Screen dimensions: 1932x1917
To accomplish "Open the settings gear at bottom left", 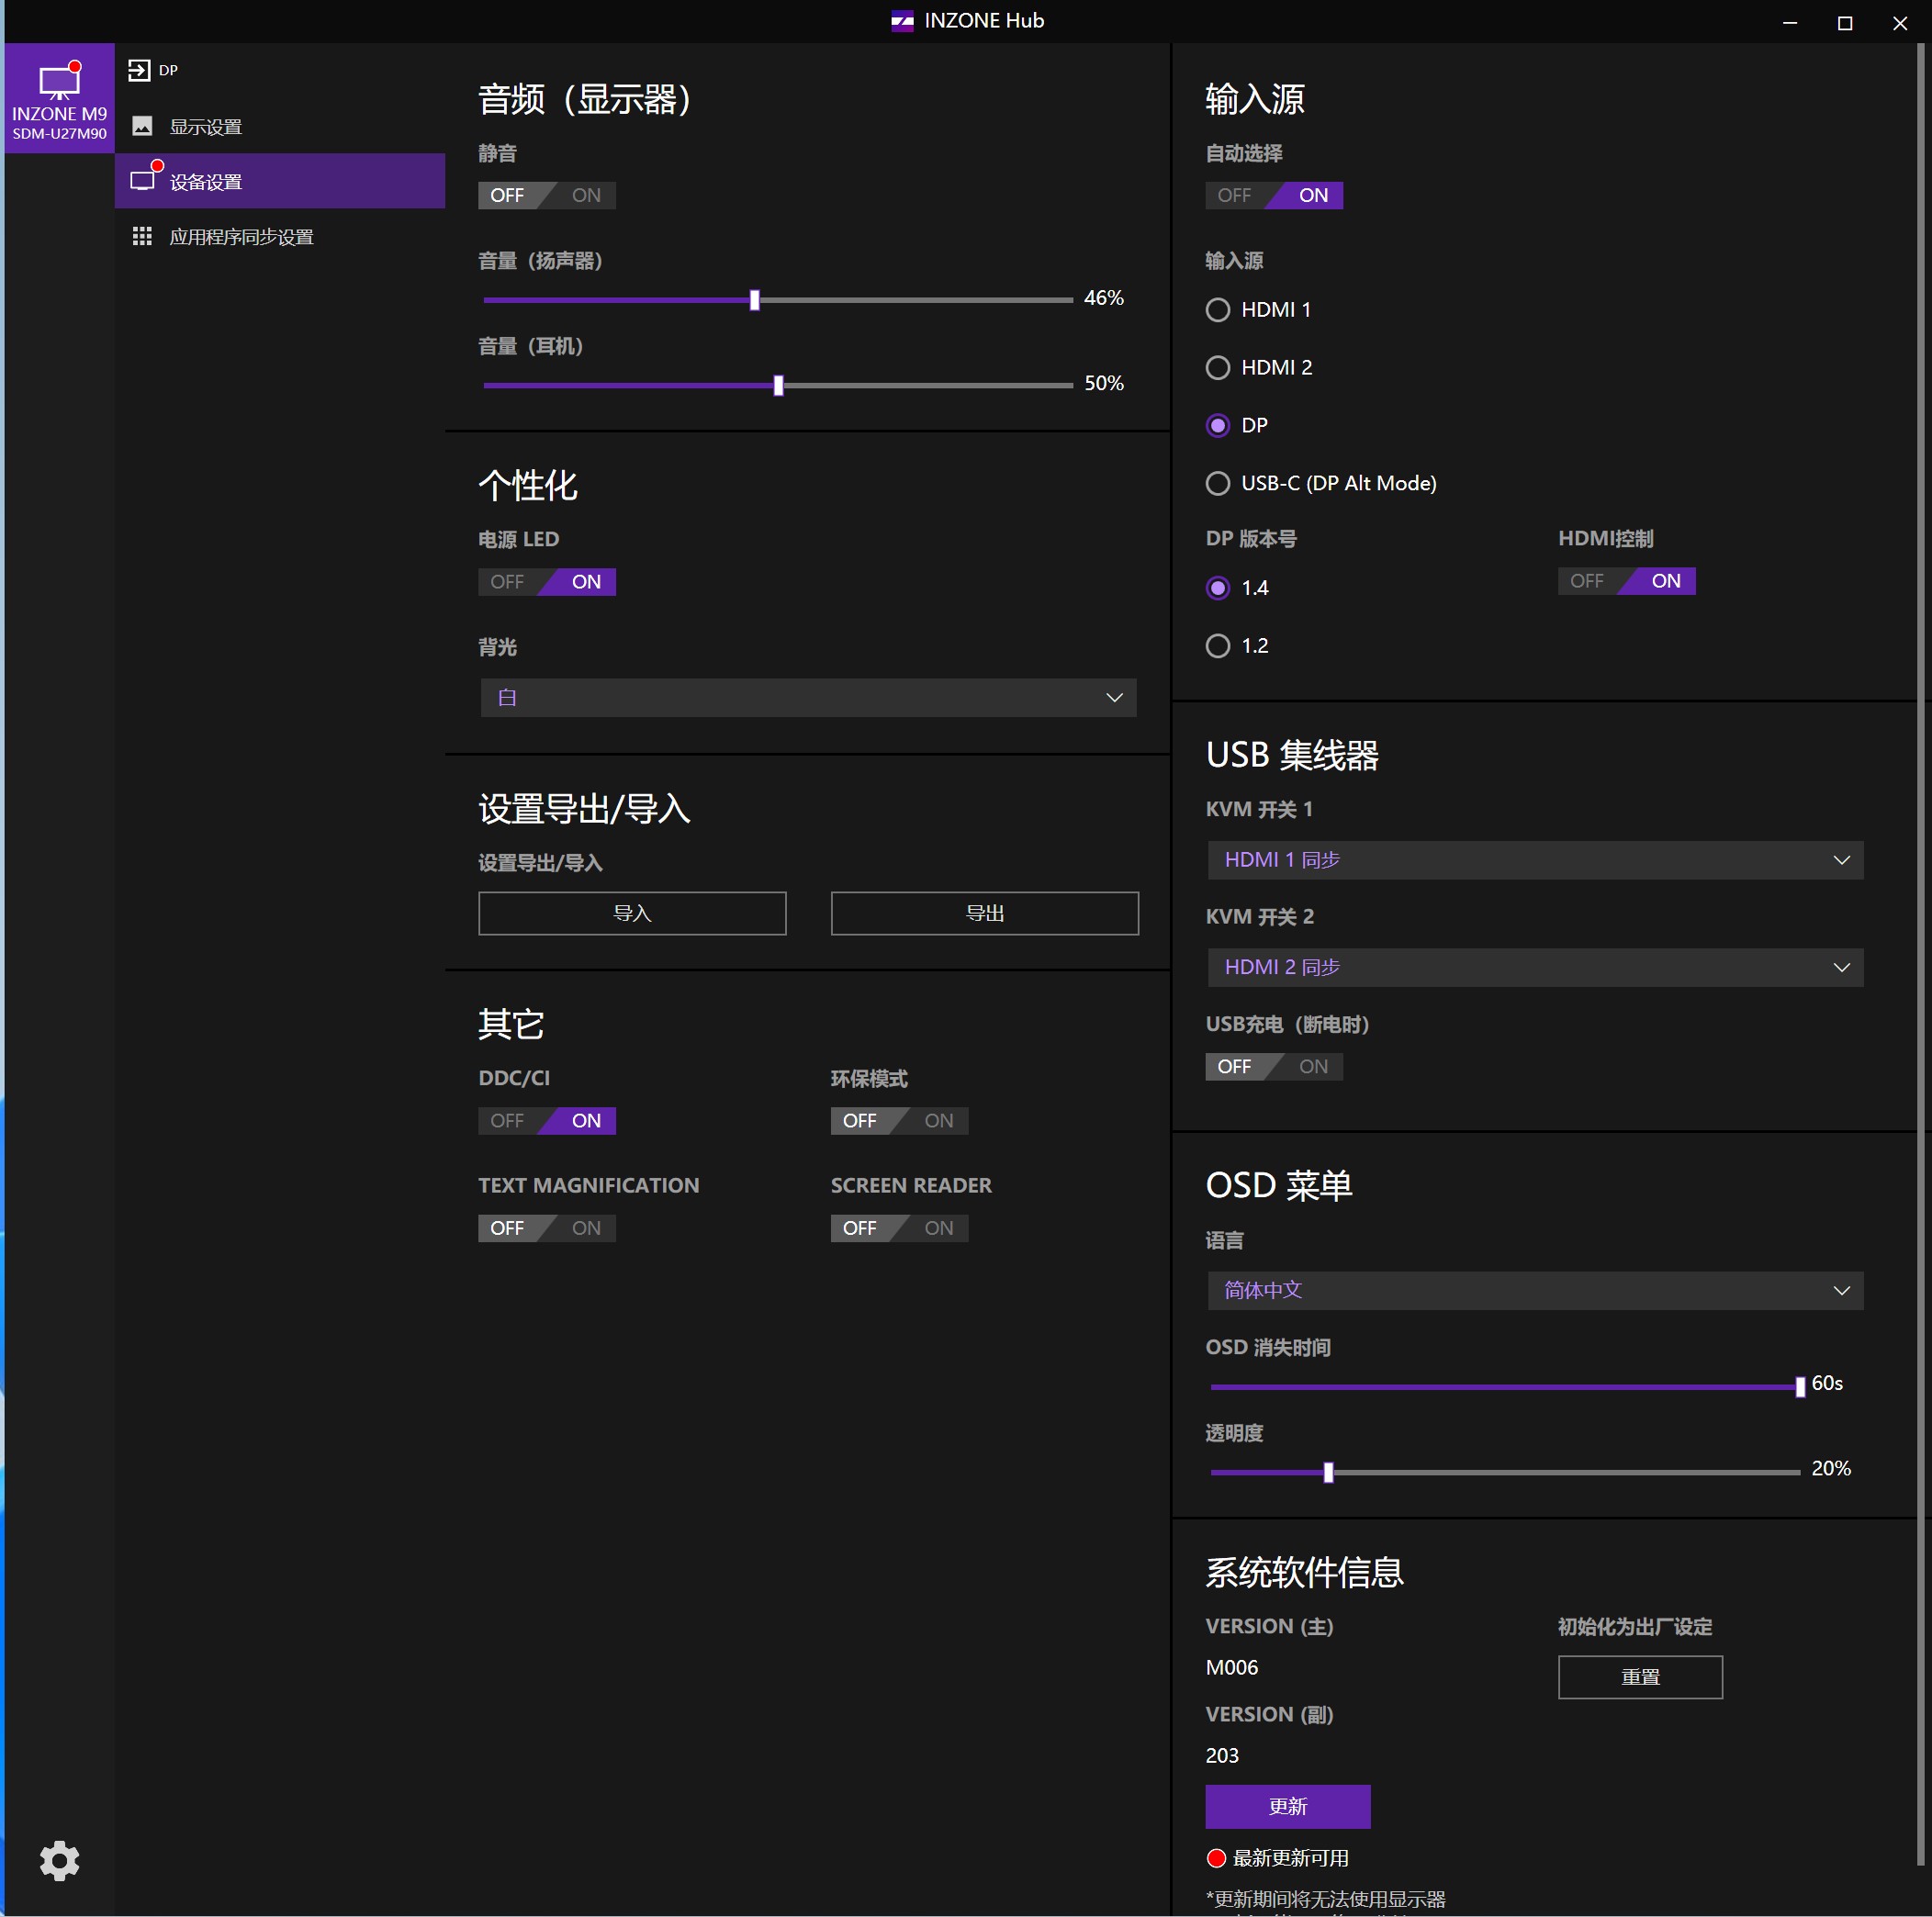I will pyautogui.click(x=59, y=1861).
